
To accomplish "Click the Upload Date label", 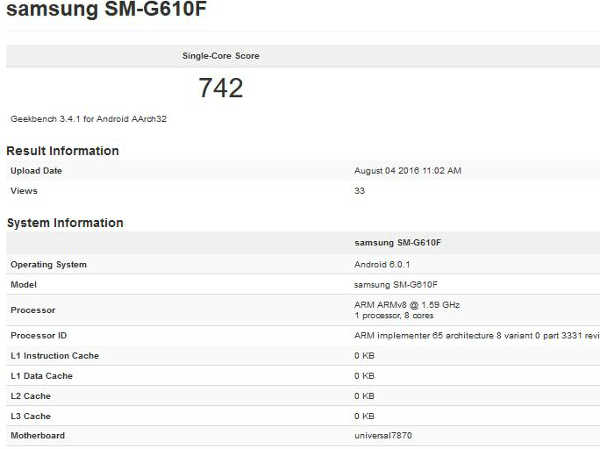I will (36, 171).
